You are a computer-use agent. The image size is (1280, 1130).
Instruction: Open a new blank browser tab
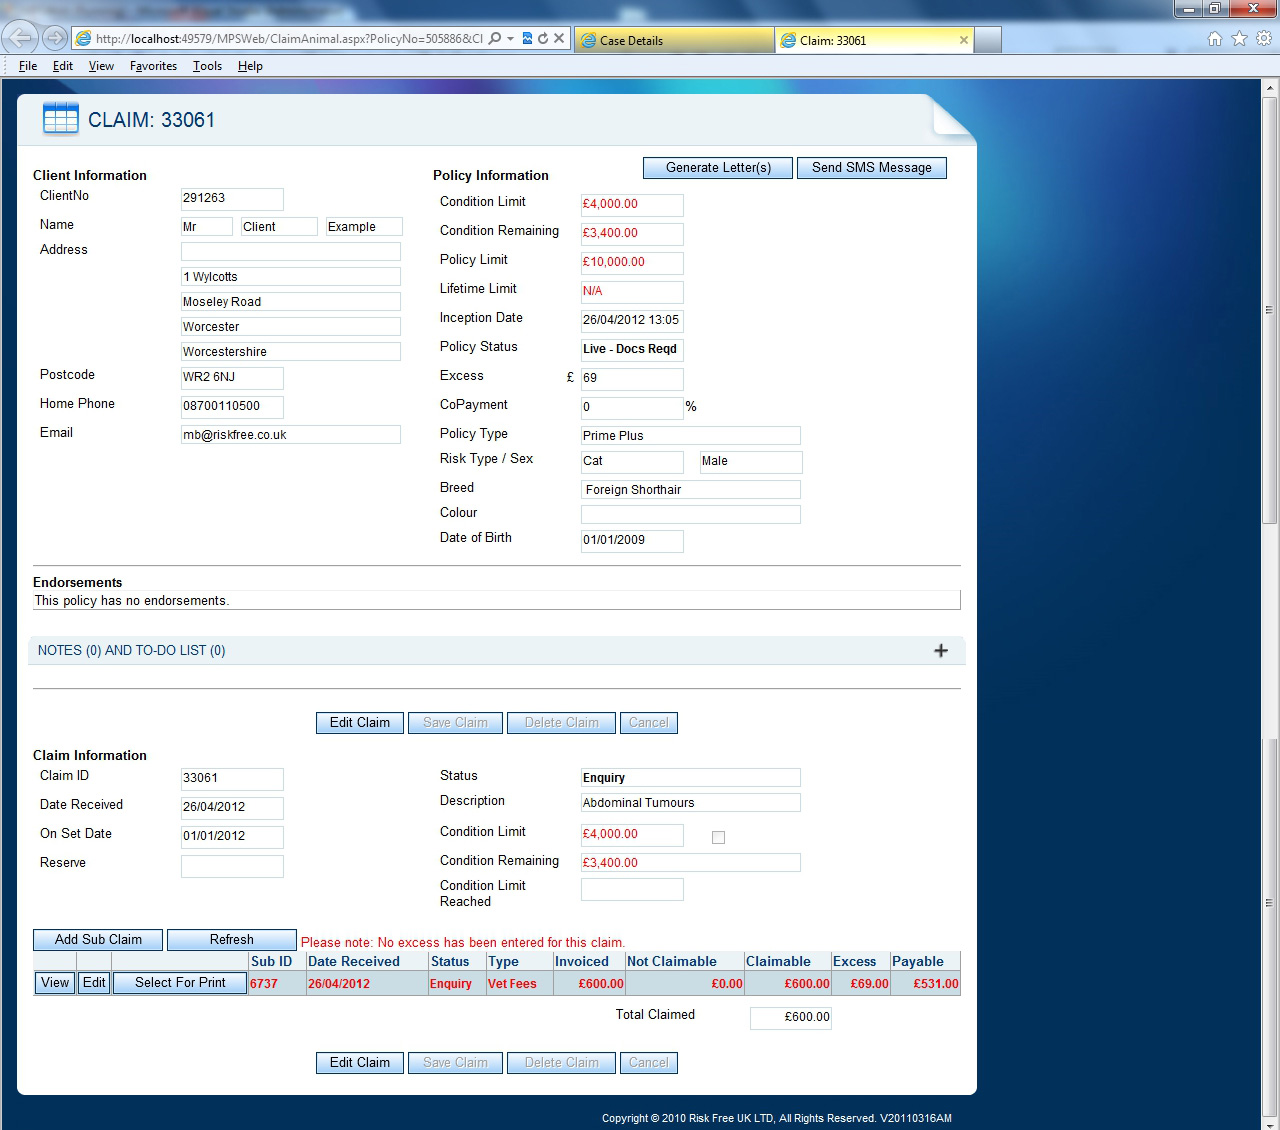(x=988, y=40)
